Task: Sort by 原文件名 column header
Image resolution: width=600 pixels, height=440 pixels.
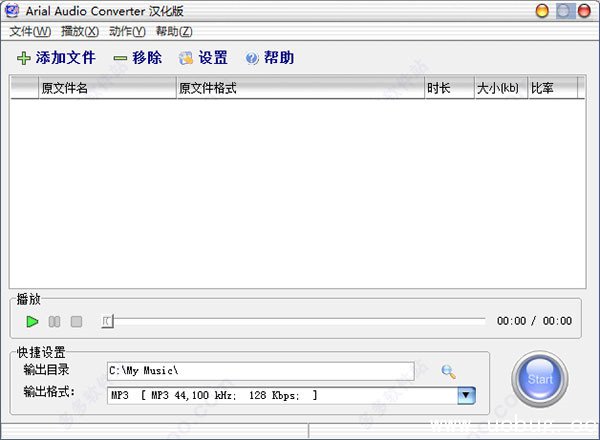Action: click(x=107, y=88)
